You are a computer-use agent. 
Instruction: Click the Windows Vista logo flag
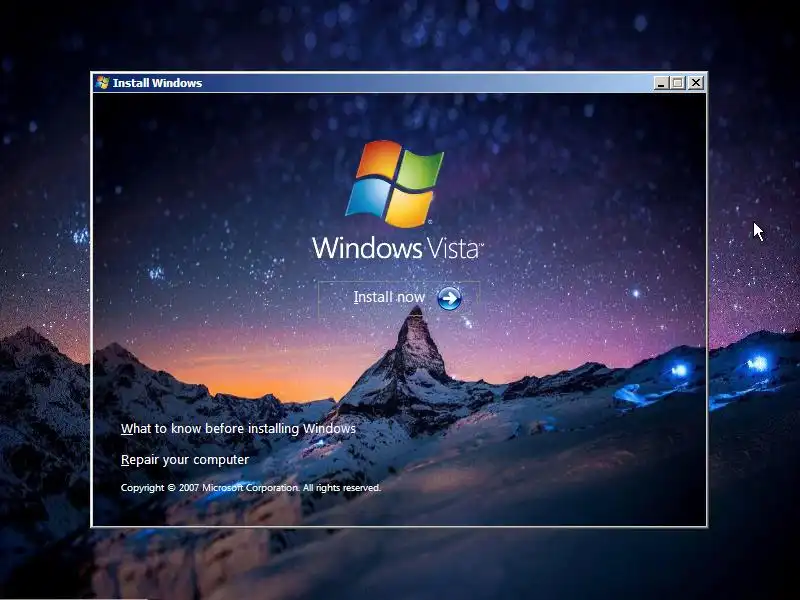[394, 184]
